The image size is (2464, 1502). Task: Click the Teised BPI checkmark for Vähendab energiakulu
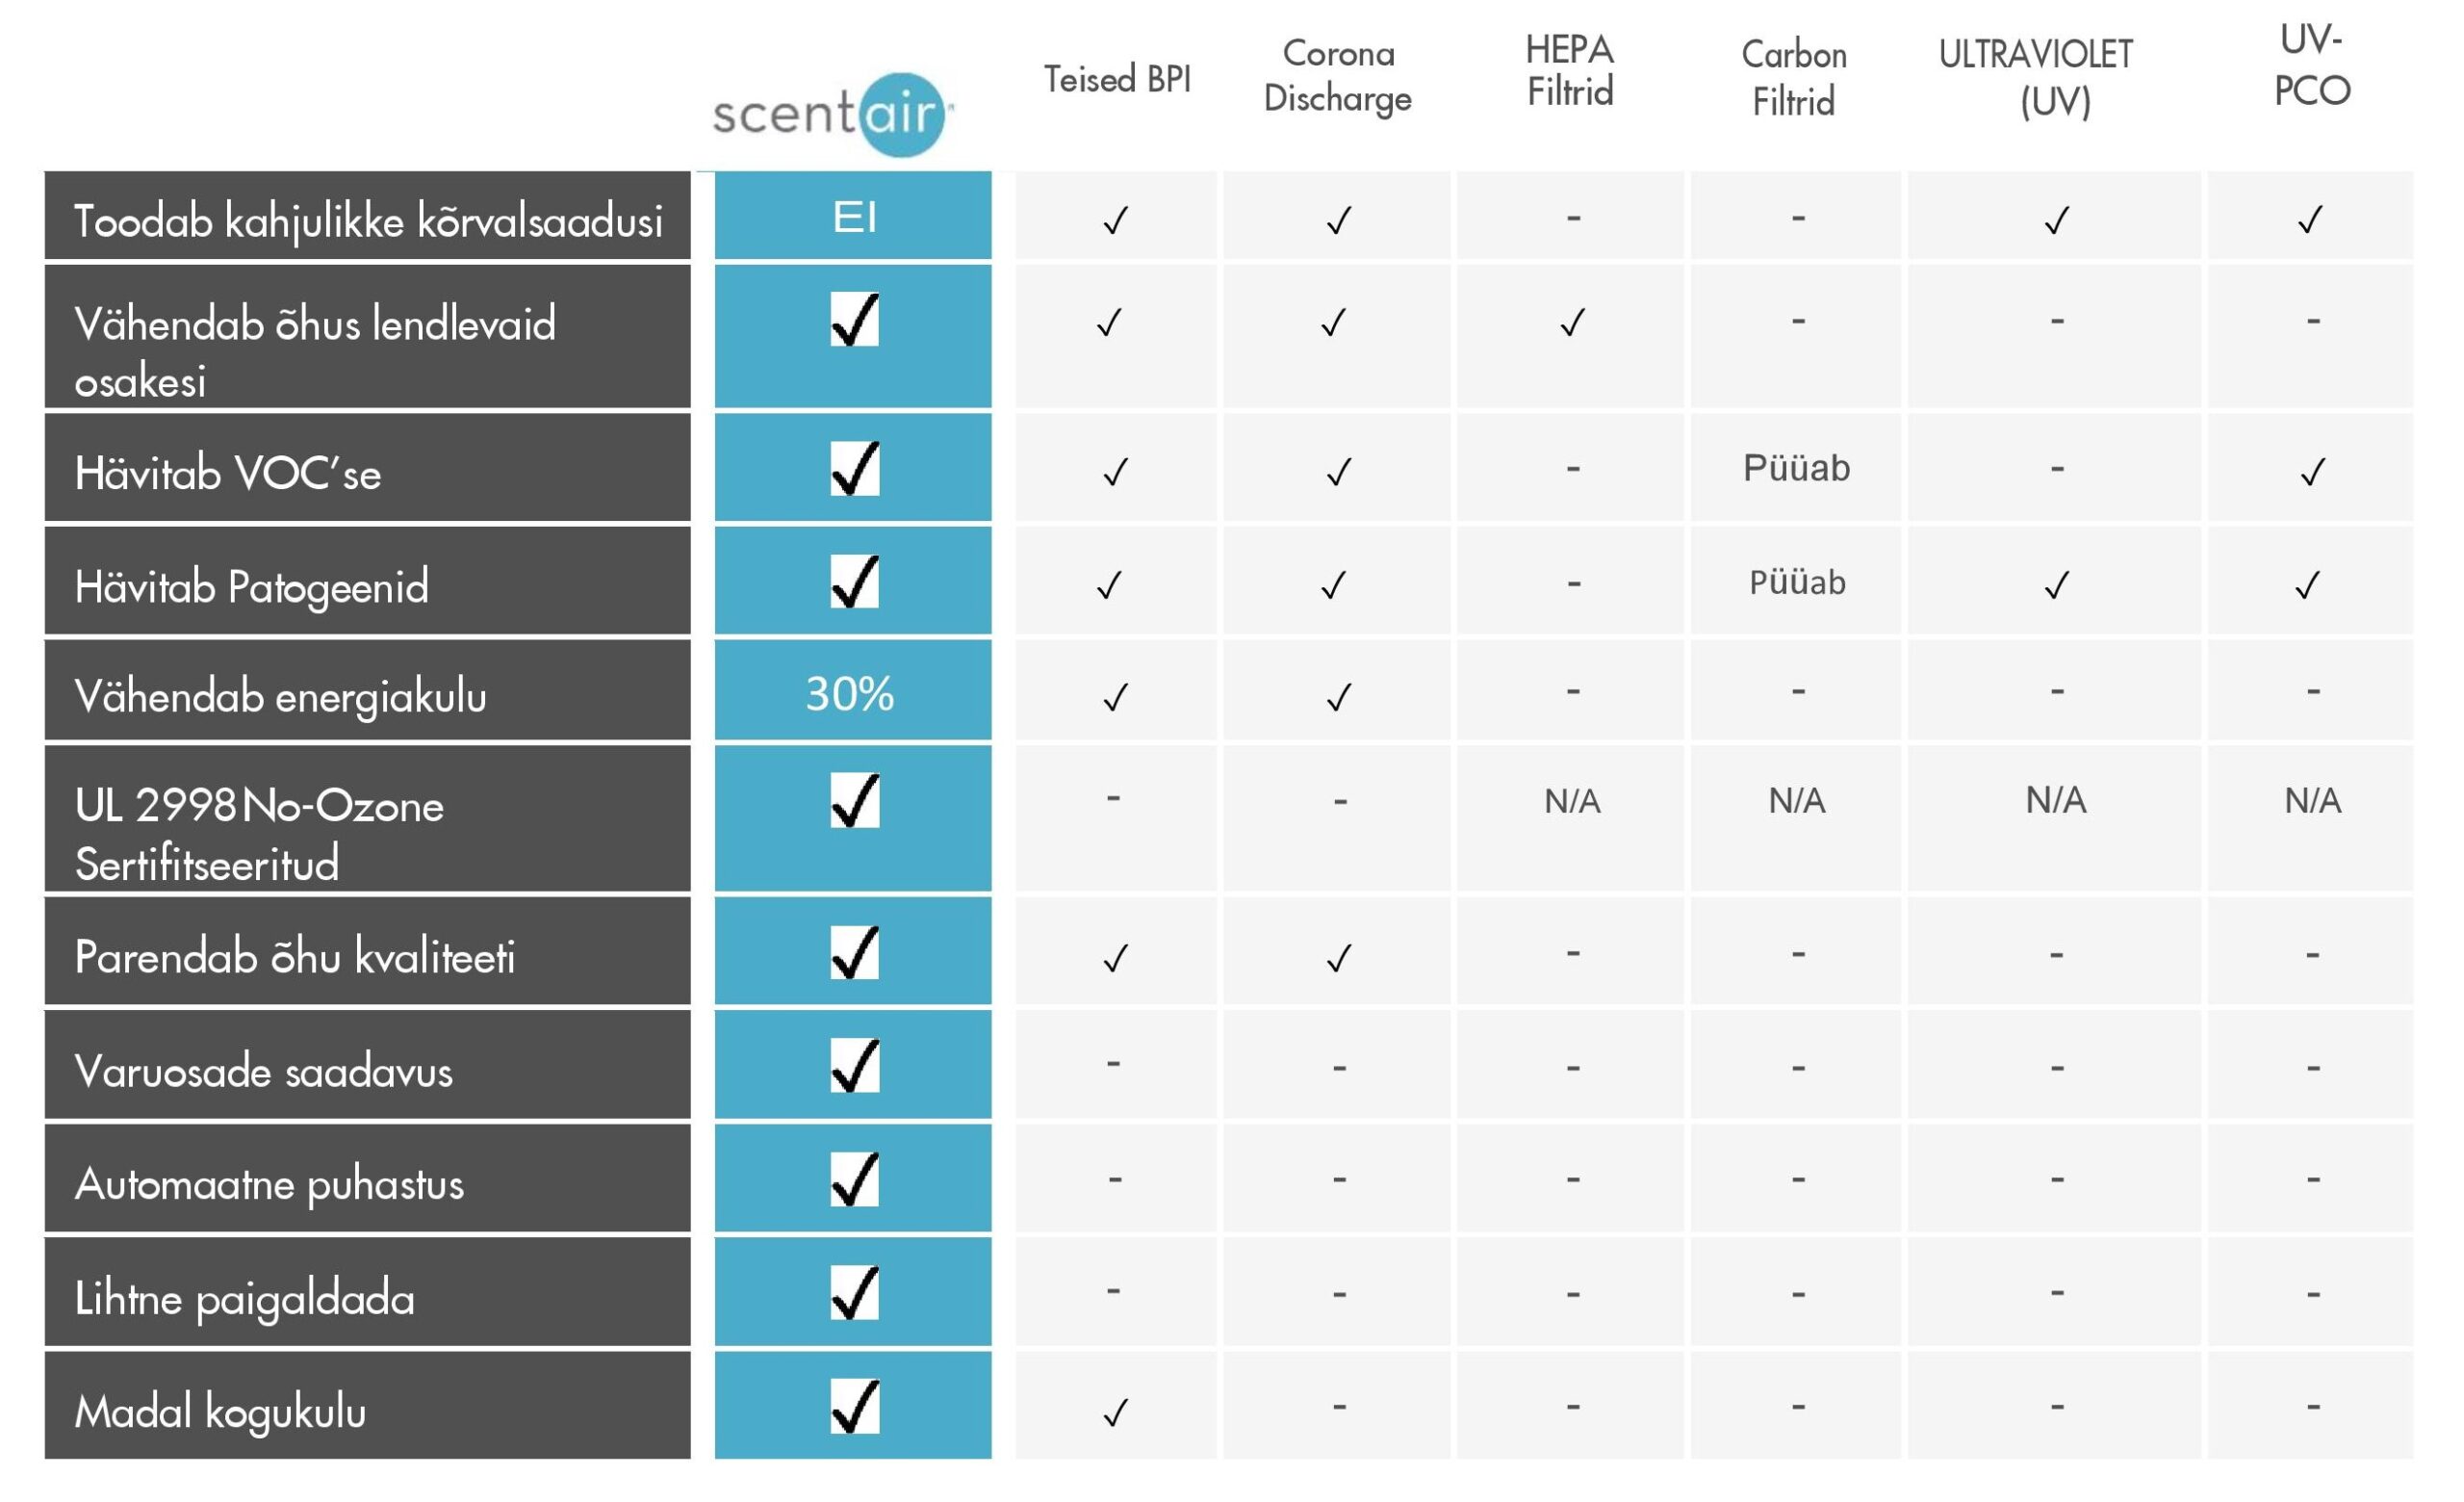click(x=1115, y=697)
